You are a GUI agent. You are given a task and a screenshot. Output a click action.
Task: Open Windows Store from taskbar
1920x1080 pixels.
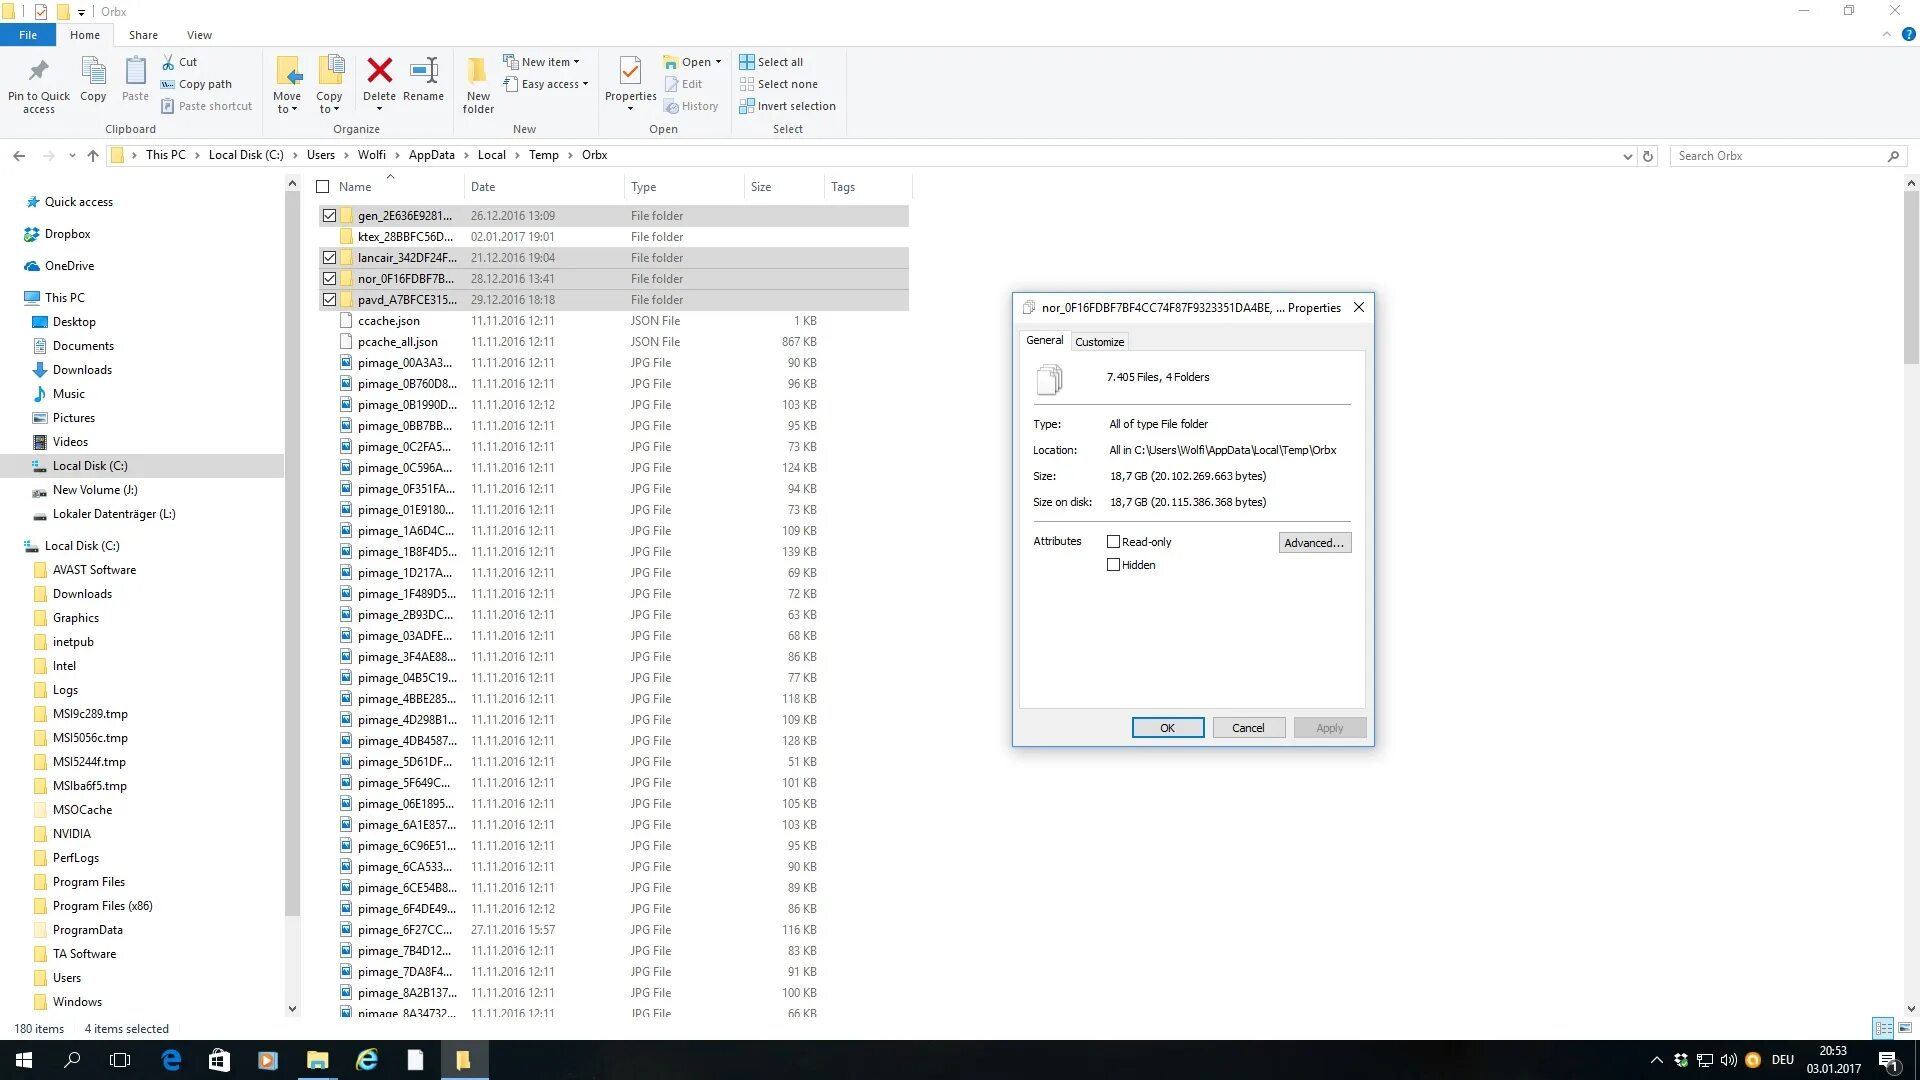point(219,1060)
